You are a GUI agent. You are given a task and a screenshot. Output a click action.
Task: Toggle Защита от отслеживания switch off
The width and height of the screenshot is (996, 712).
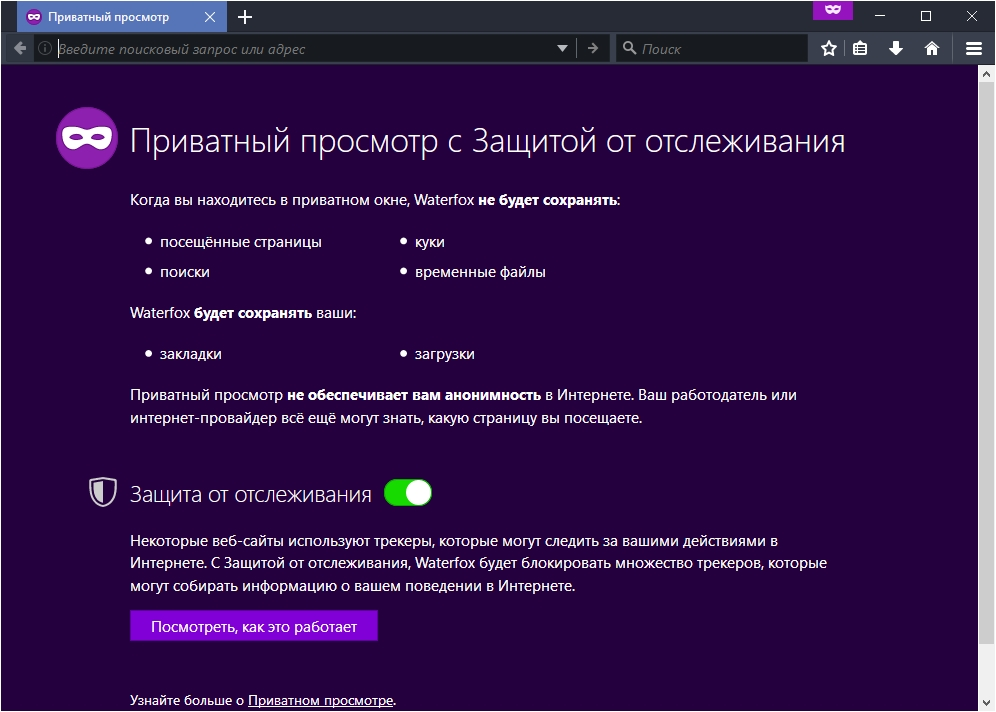[x=408, y=493]
